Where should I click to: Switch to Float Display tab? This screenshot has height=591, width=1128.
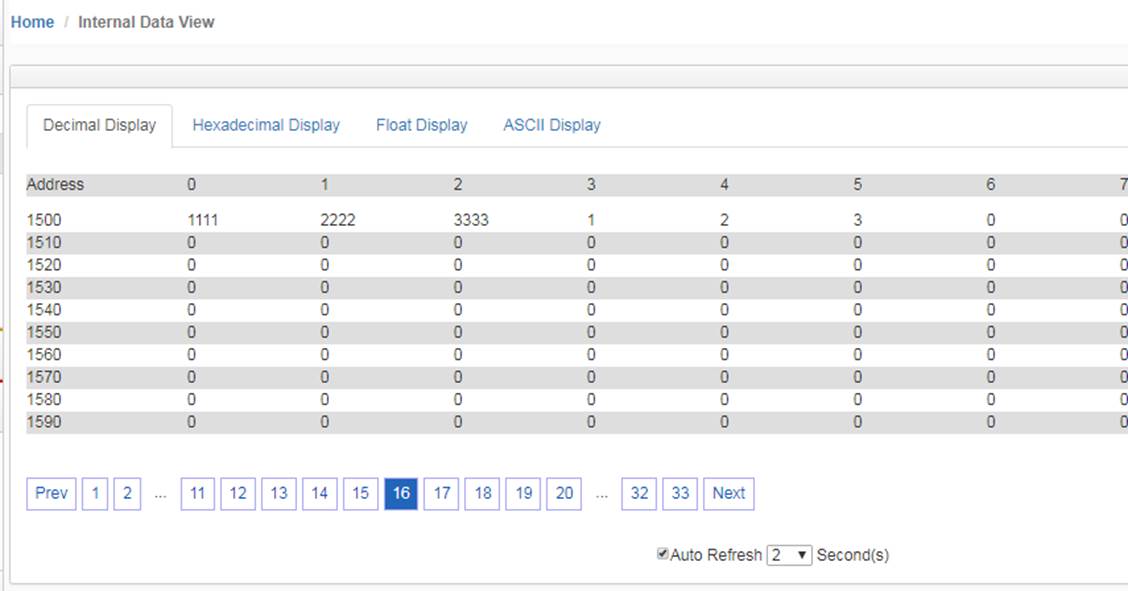point(422,125)
